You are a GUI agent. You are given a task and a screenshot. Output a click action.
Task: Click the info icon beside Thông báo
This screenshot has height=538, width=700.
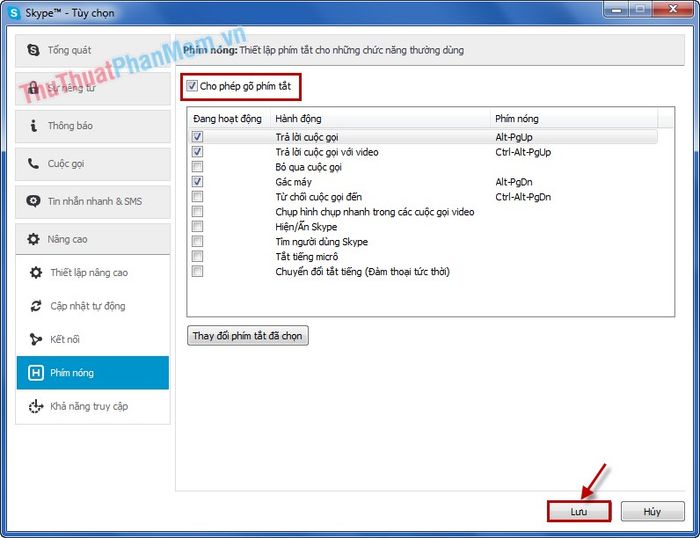[x=33, y=125]
